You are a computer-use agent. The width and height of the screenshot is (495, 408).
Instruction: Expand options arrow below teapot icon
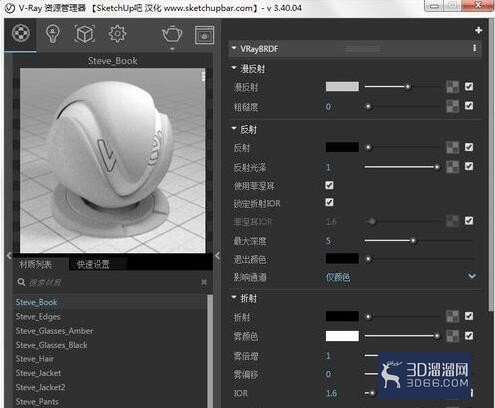(172, 49)
